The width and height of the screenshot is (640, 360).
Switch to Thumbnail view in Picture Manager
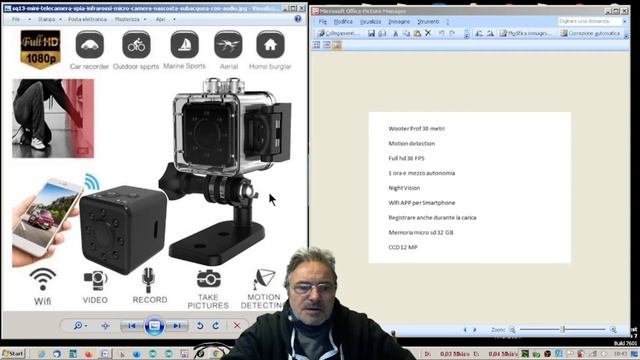coord(316,45)
